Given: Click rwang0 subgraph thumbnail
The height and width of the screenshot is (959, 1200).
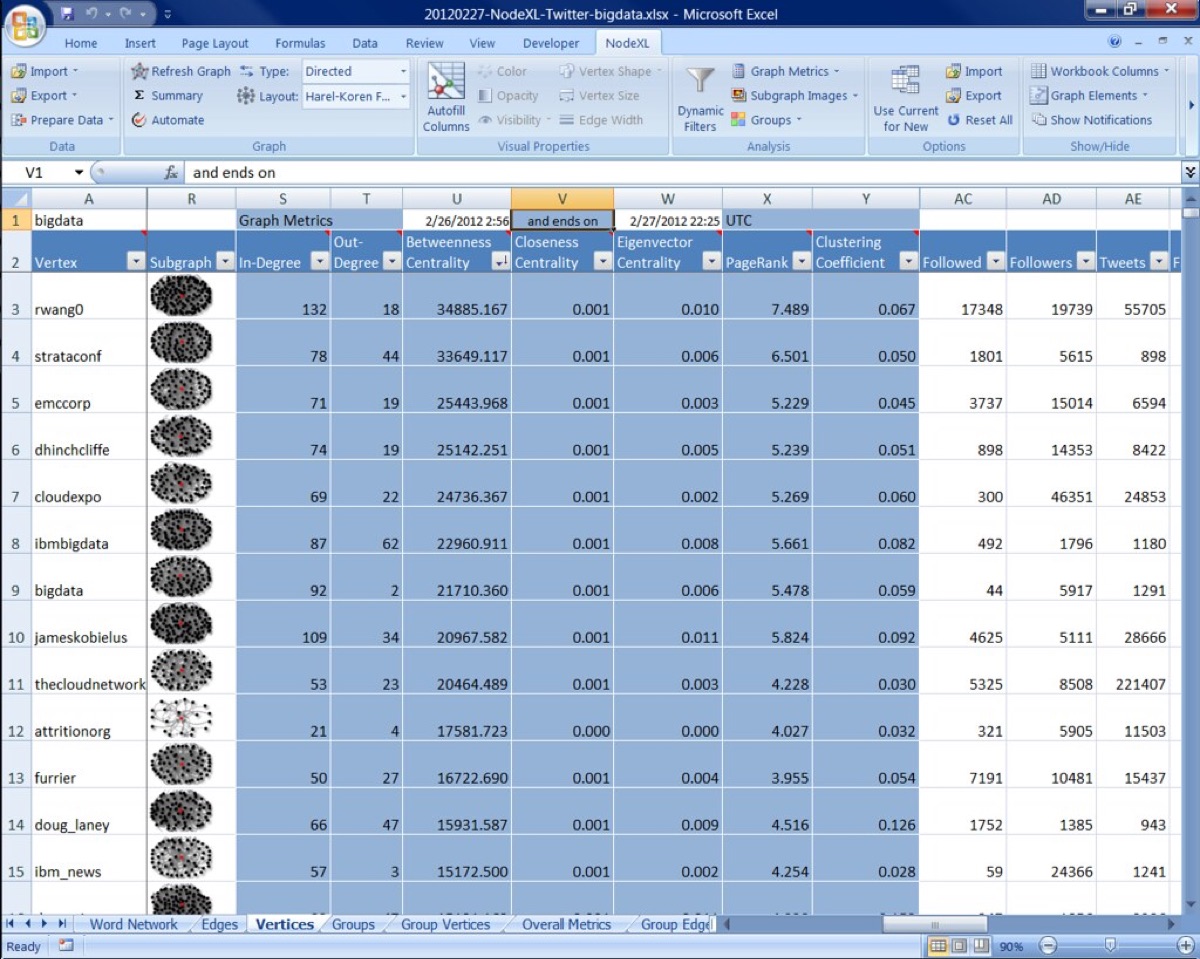Looking at the screenshot, I should [181, 295].
